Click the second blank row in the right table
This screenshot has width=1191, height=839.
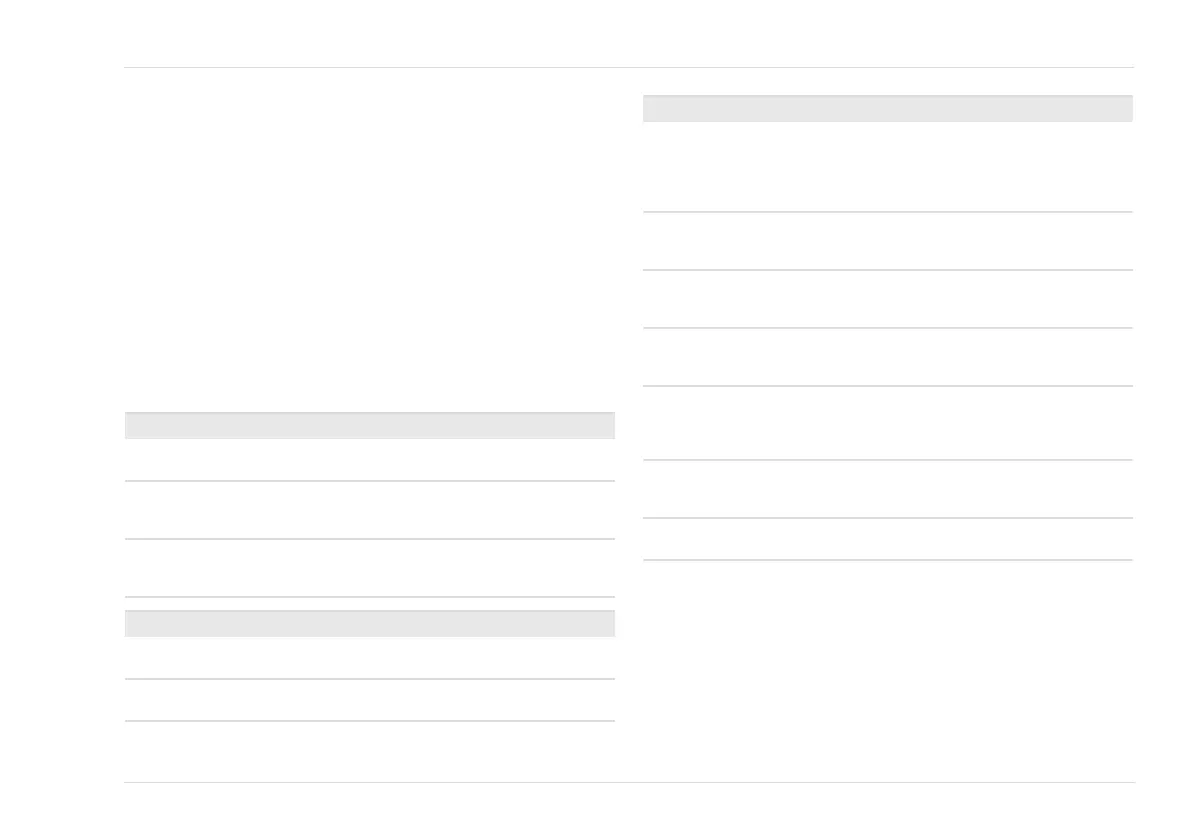[887, 241]
